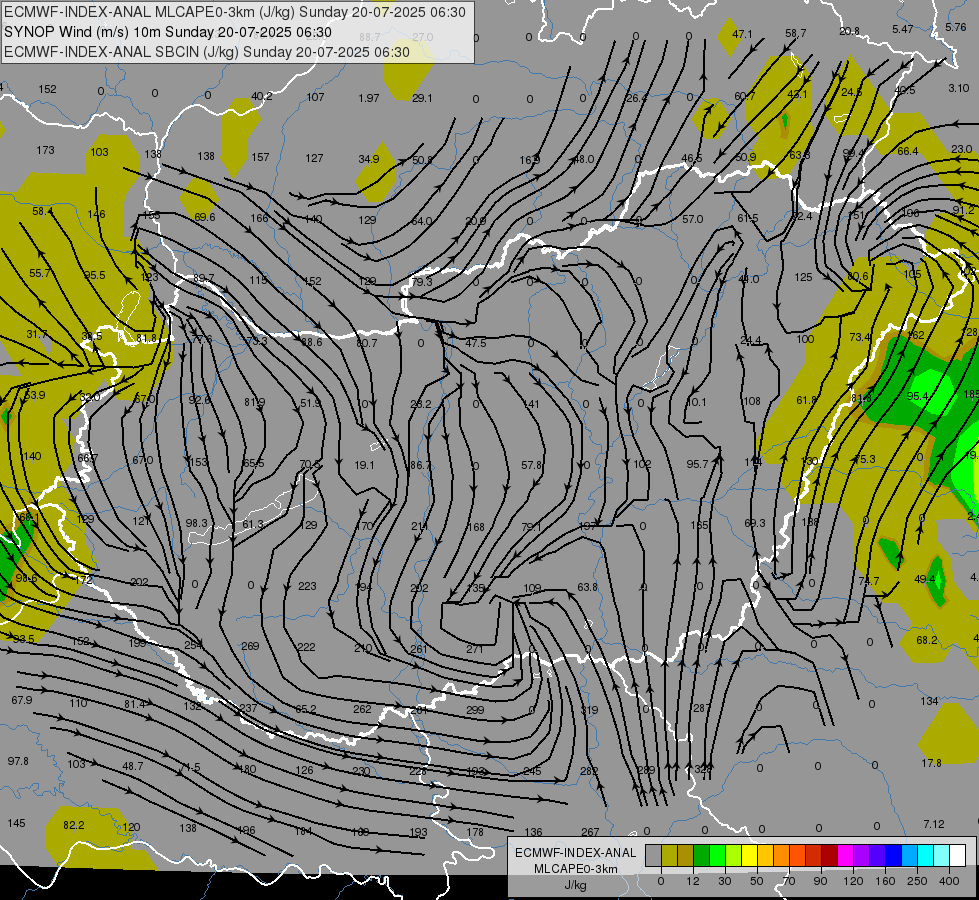Click the map value 74.7

(x=868, y=581)
